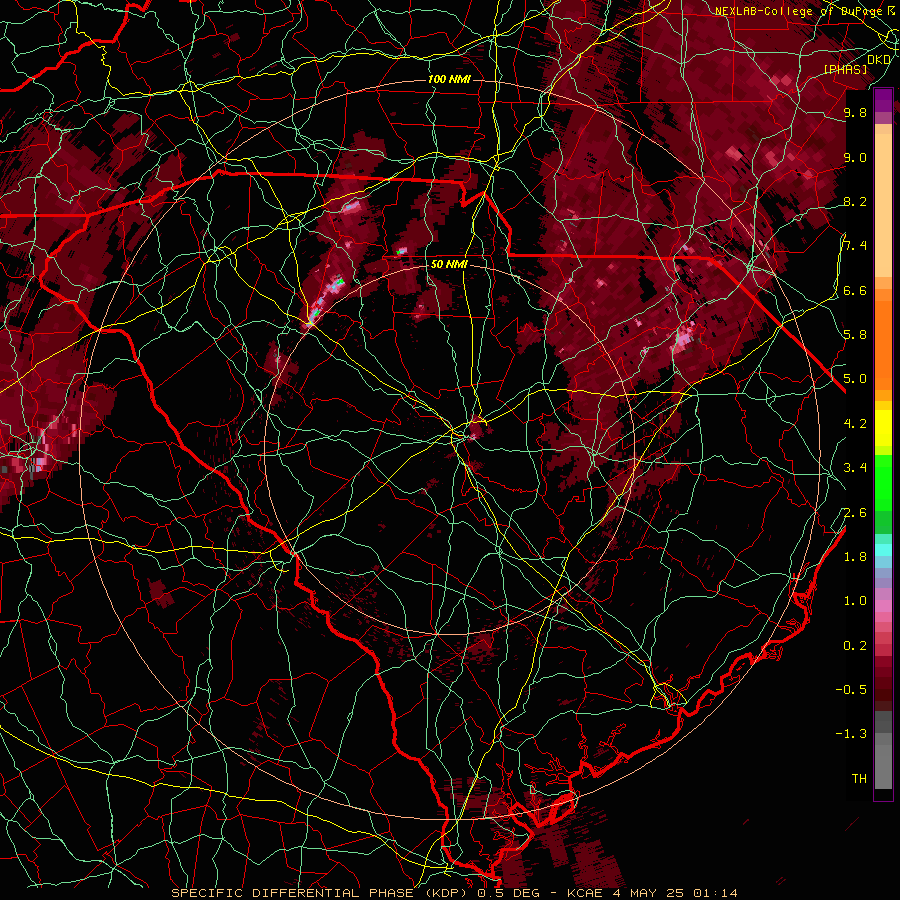The height and width of the screenshot is (900, 900).
Task: Click the "SPECIFIC DIFFERENTIAL PHASE" product title
Action: (x=292, y=893)
